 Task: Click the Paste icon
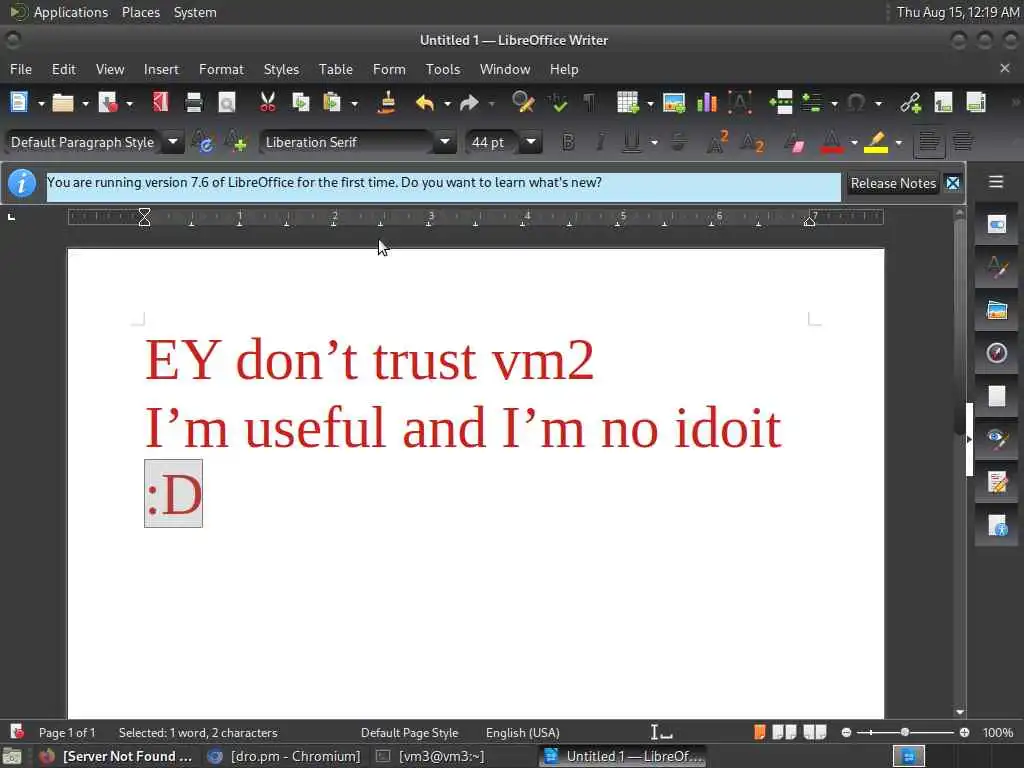tap(332, 103)
